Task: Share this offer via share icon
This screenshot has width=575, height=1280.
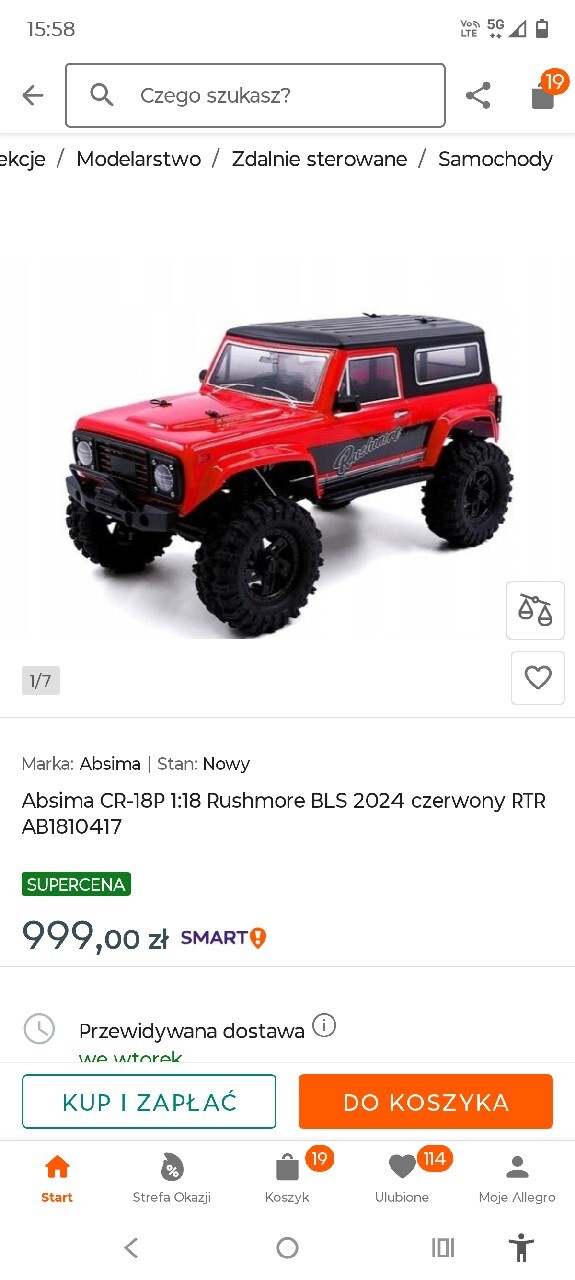Action: pyautogui.click(x=478, y=95)
